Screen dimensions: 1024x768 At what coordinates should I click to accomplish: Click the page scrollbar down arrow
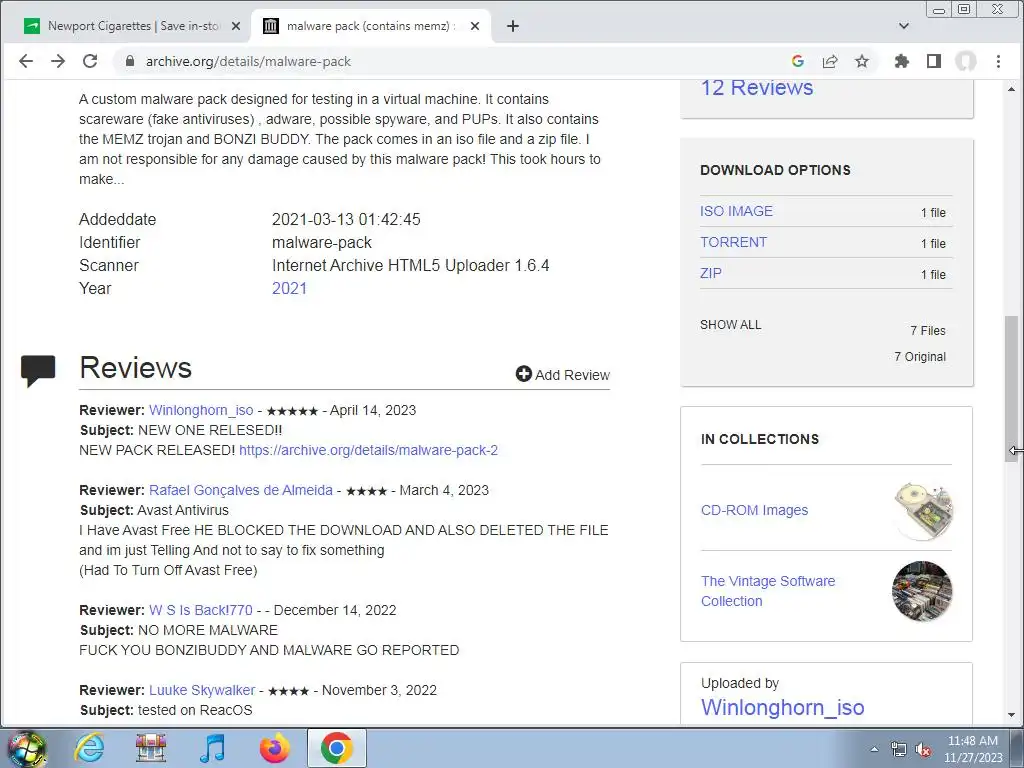click(x=1012, y=715)
